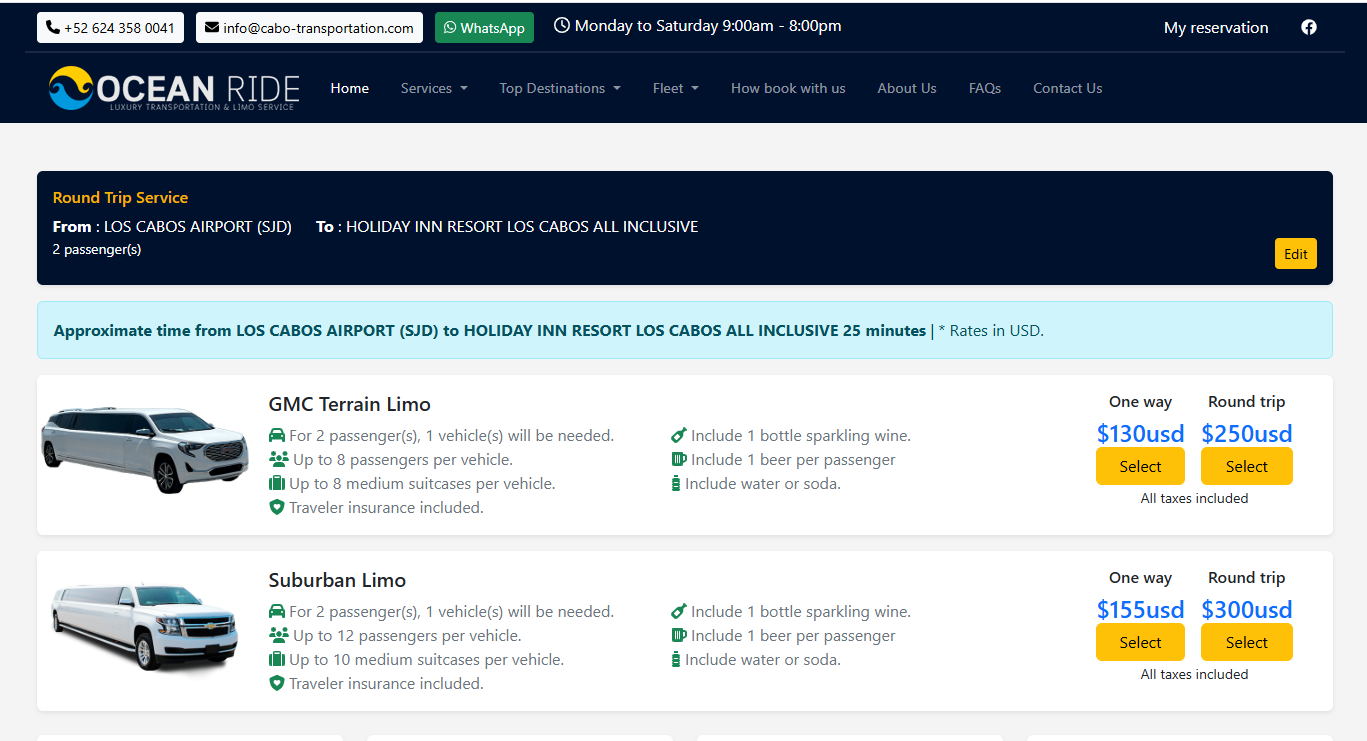Screen dimensions: 1367x741
Task: Click the GMC Terrain Limo vehicle photo
Action: click(145, 448)
